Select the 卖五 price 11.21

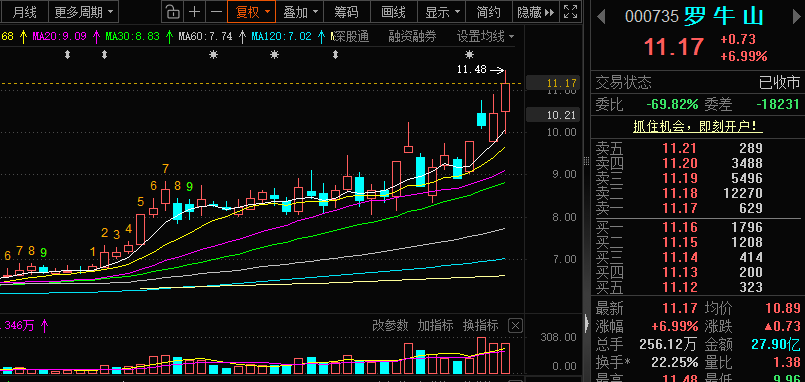[x=679, y=149]
